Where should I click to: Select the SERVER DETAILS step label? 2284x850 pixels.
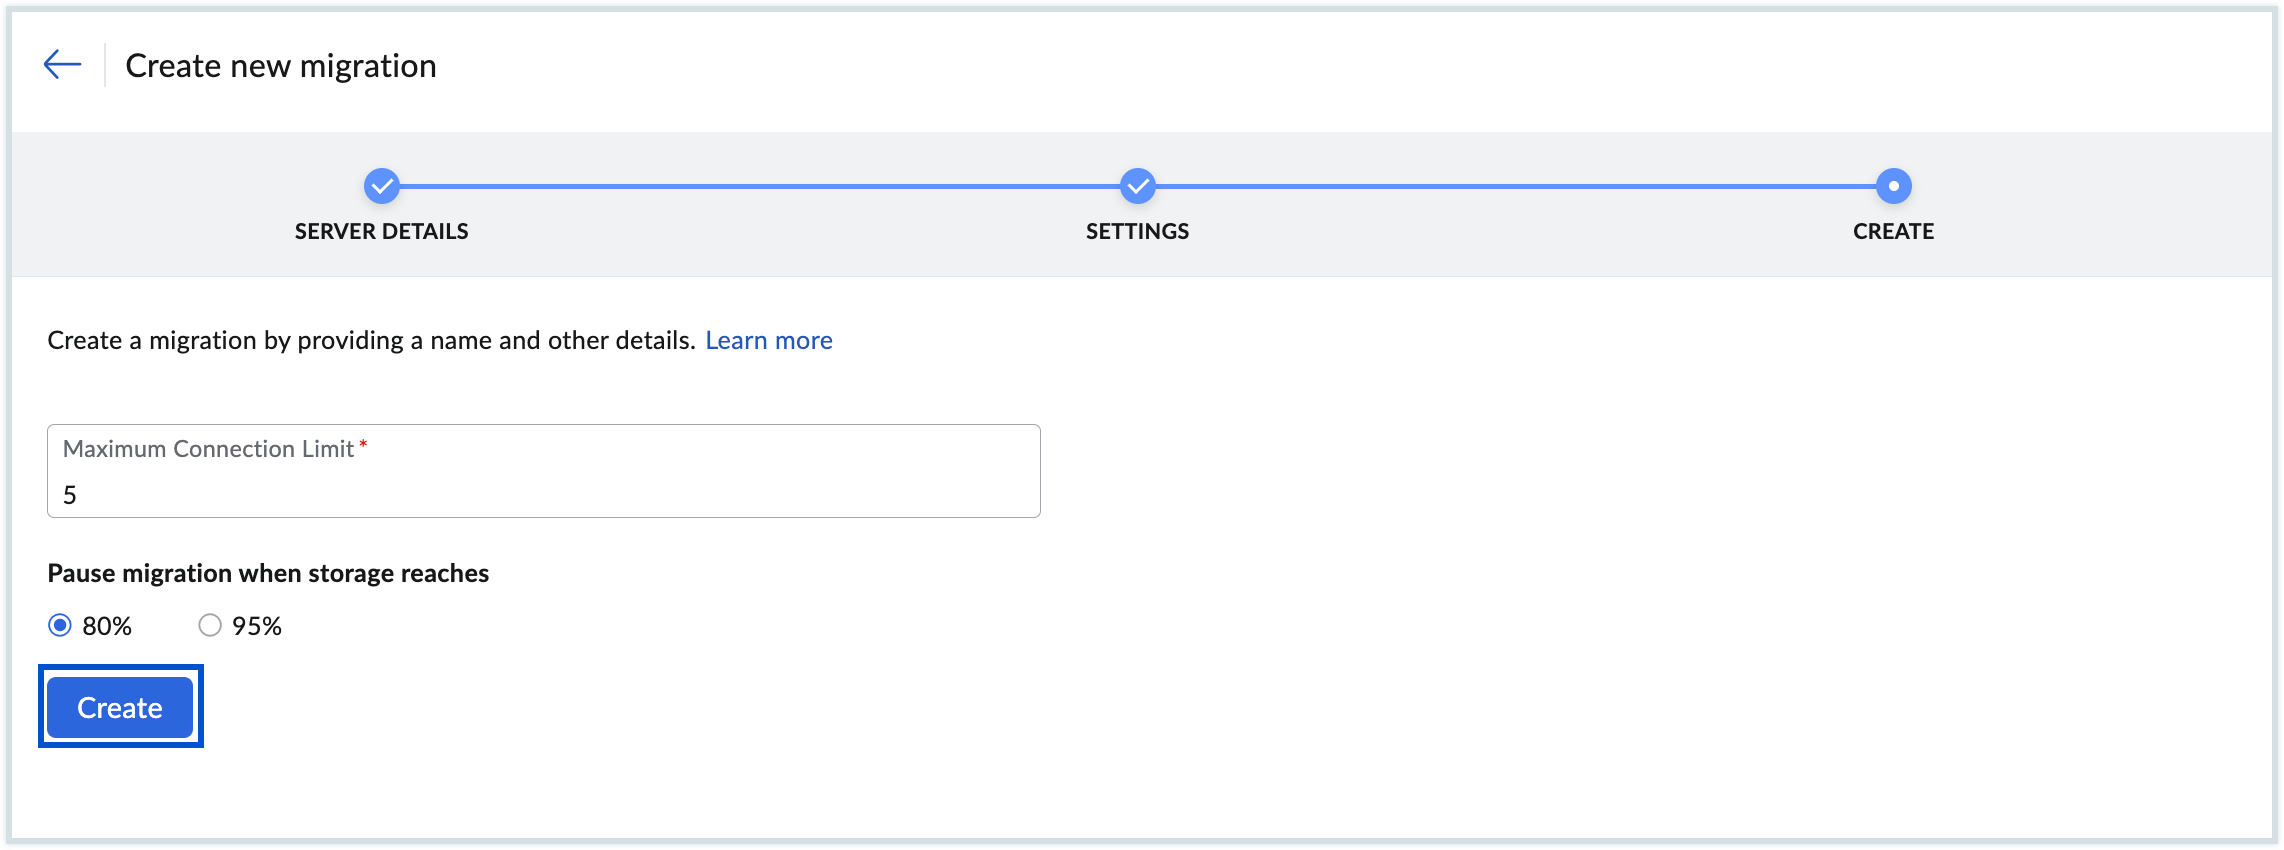[x=381, y=232]
